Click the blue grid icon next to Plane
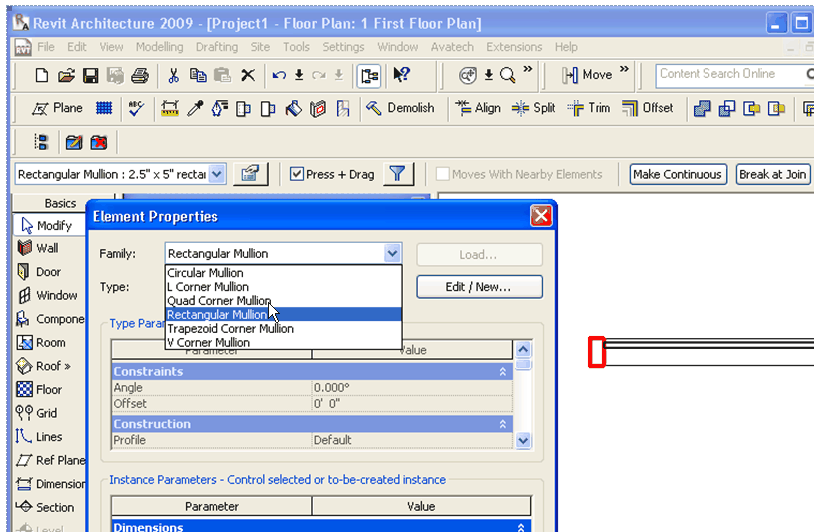 (104, 108)
